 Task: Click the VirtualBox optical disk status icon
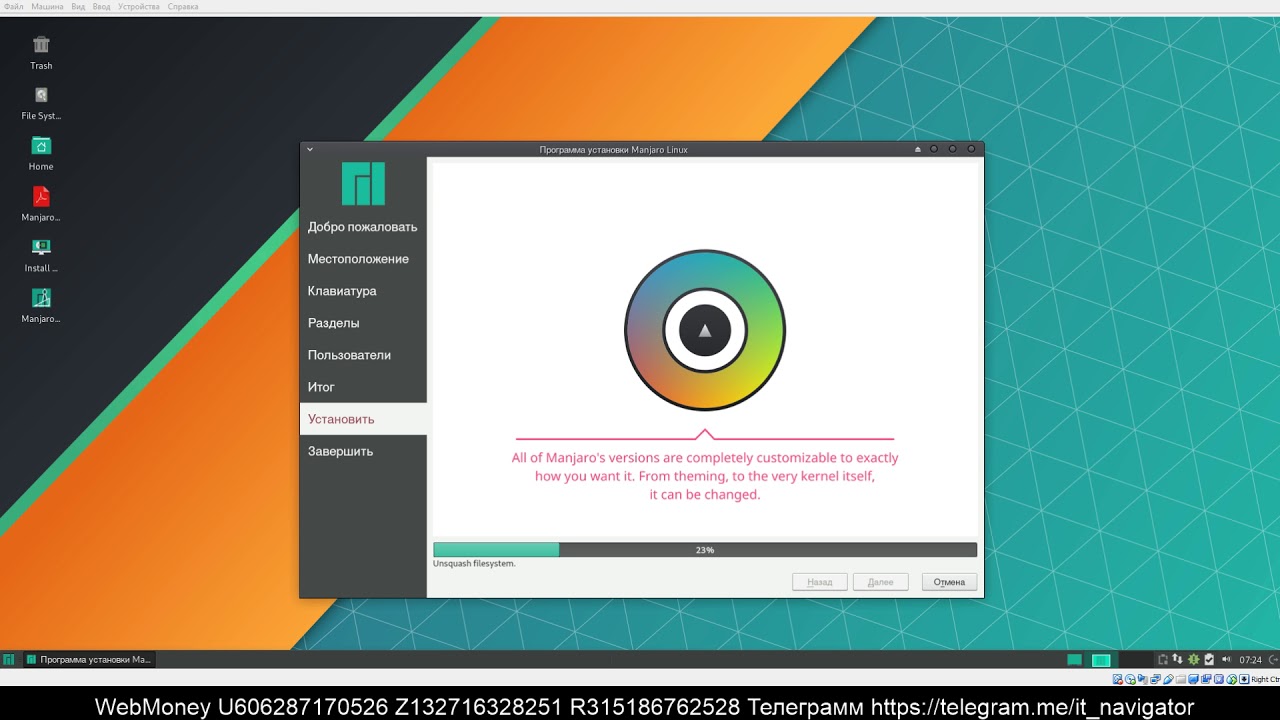pos(1130,679)
